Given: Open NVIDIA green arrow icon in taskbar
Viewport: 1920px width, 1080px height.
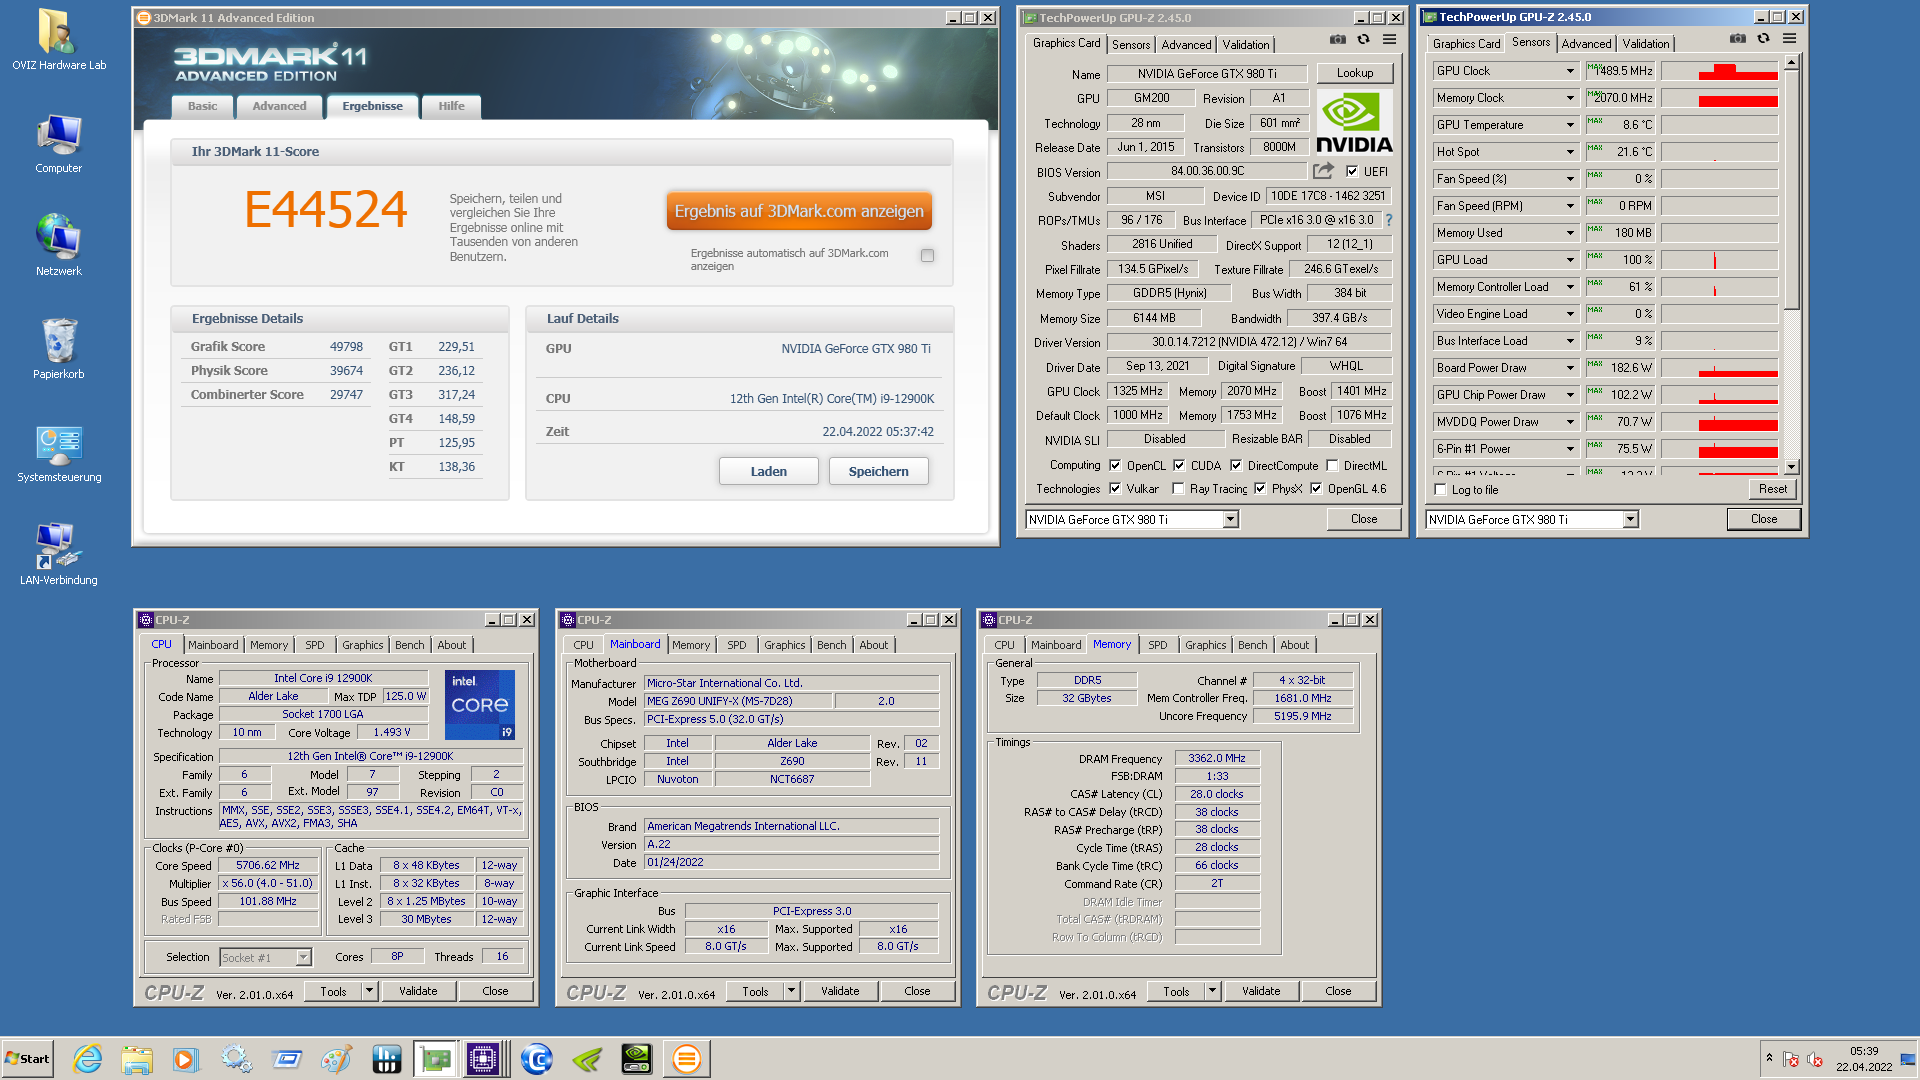Looking at the screenshot, I should pyautogui.click(x=587, y=1059).
